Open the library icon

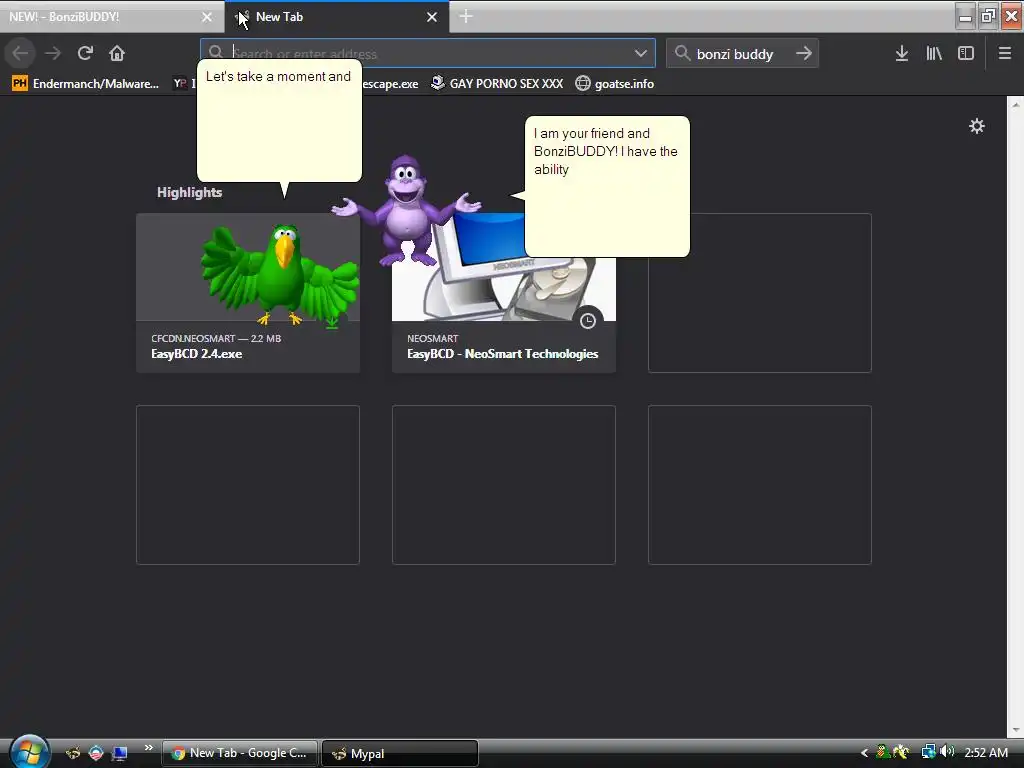(934, 53)
